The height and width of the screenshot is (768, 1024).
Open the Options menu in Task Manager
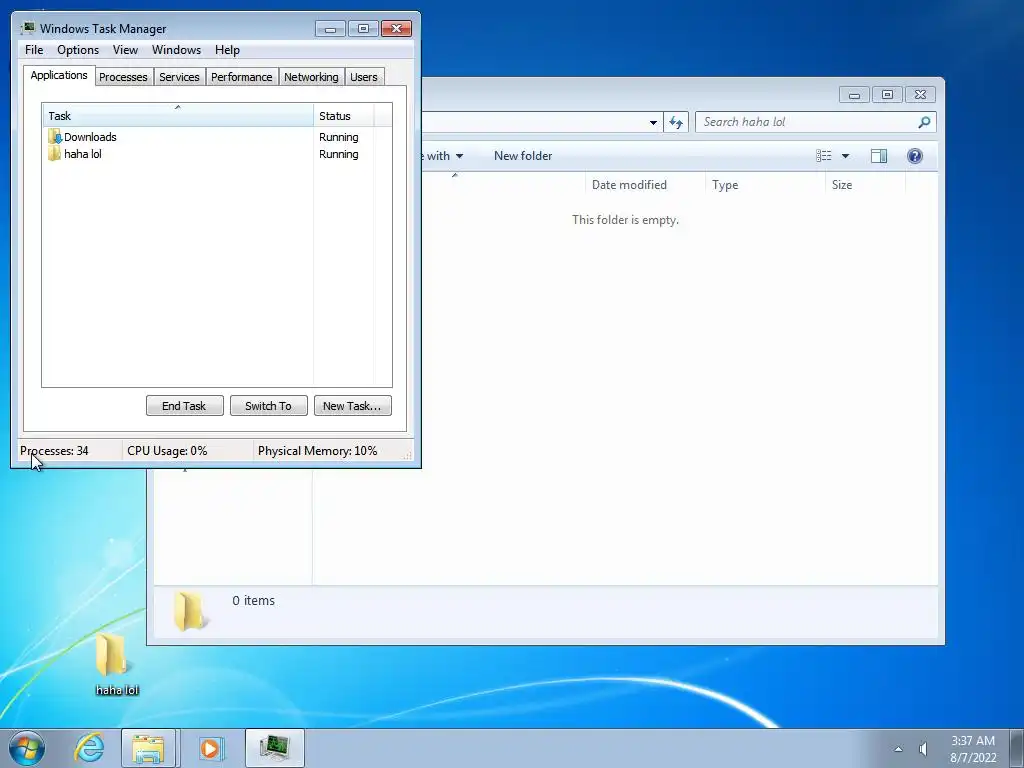pos(78,50)
